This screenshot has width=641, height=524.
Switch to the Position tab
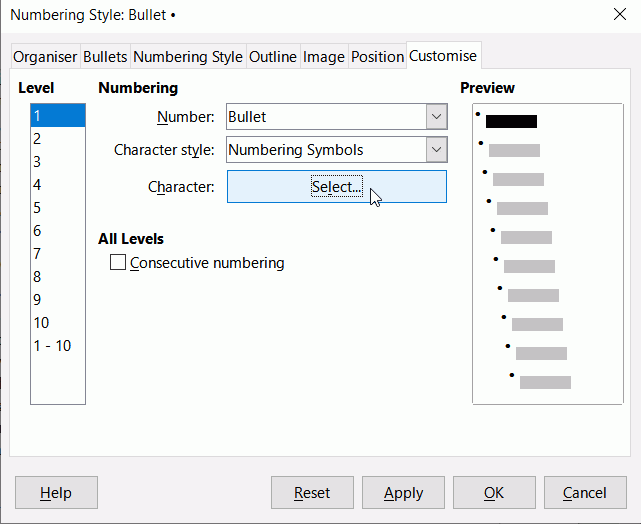click(x=377, y=56)
